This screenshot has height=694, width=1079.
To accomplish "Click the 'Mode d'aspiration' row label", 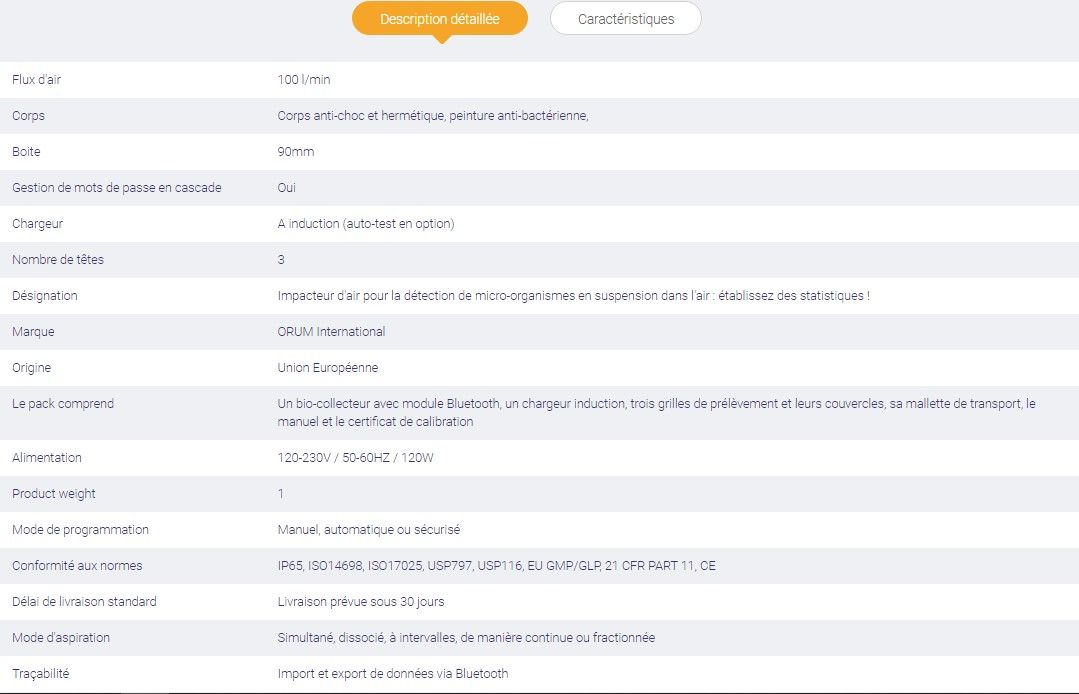I will click(61, 638).
